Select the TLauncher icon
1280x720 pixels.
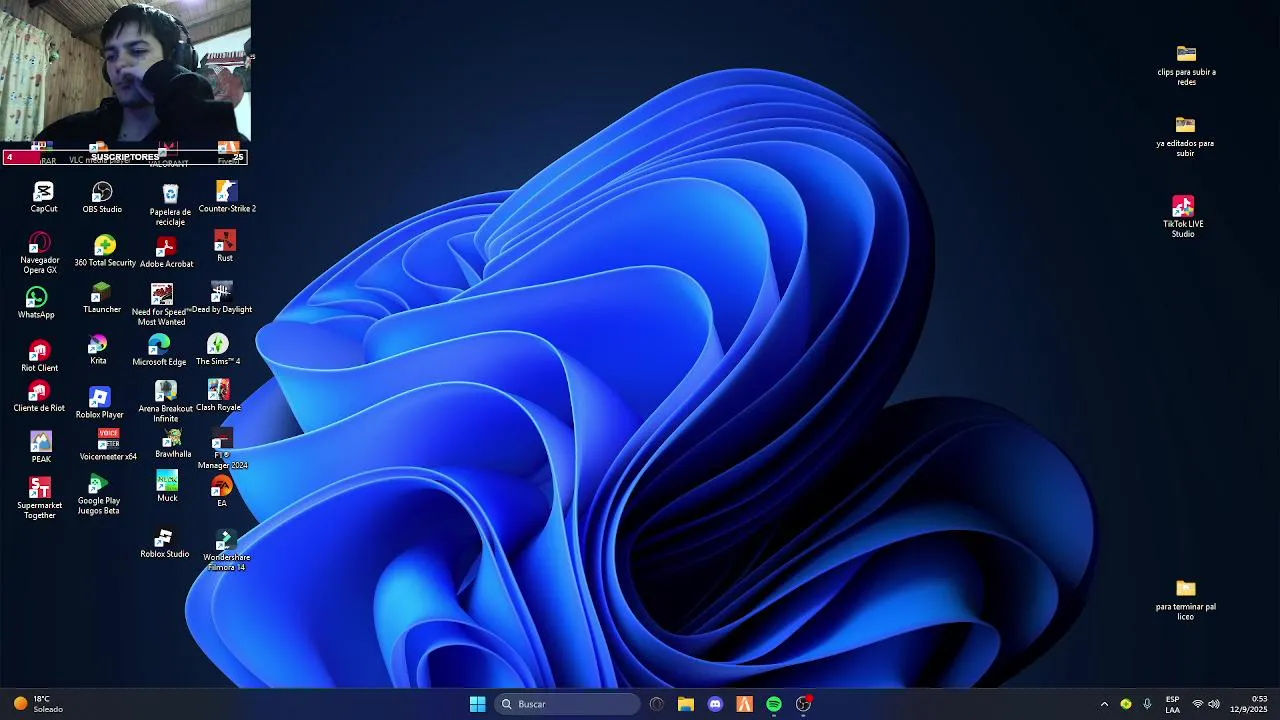[x=101, y=299]
